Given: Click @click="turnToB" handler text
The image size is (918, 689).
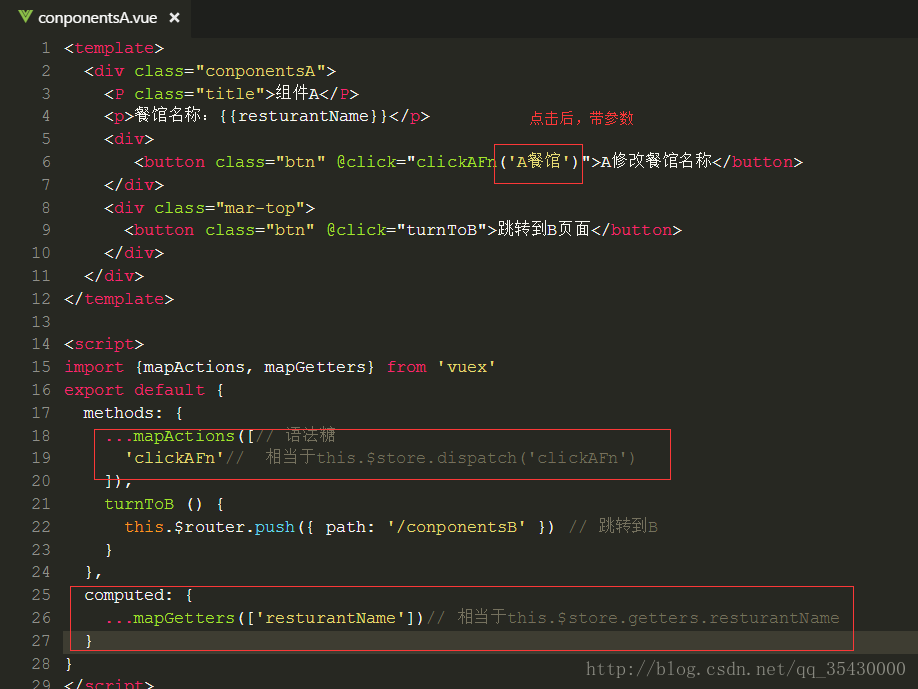Looking at the screenshot, I should click(x=406, y=230).
